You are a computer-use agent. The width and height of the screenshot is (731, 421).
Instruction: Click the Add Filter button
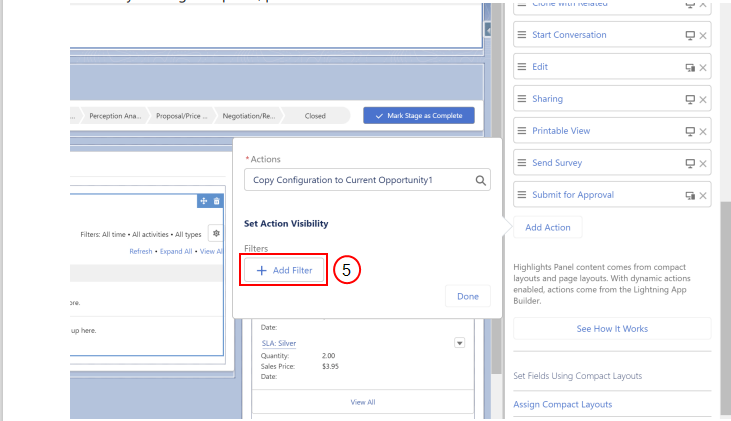[x=284, y=270]
